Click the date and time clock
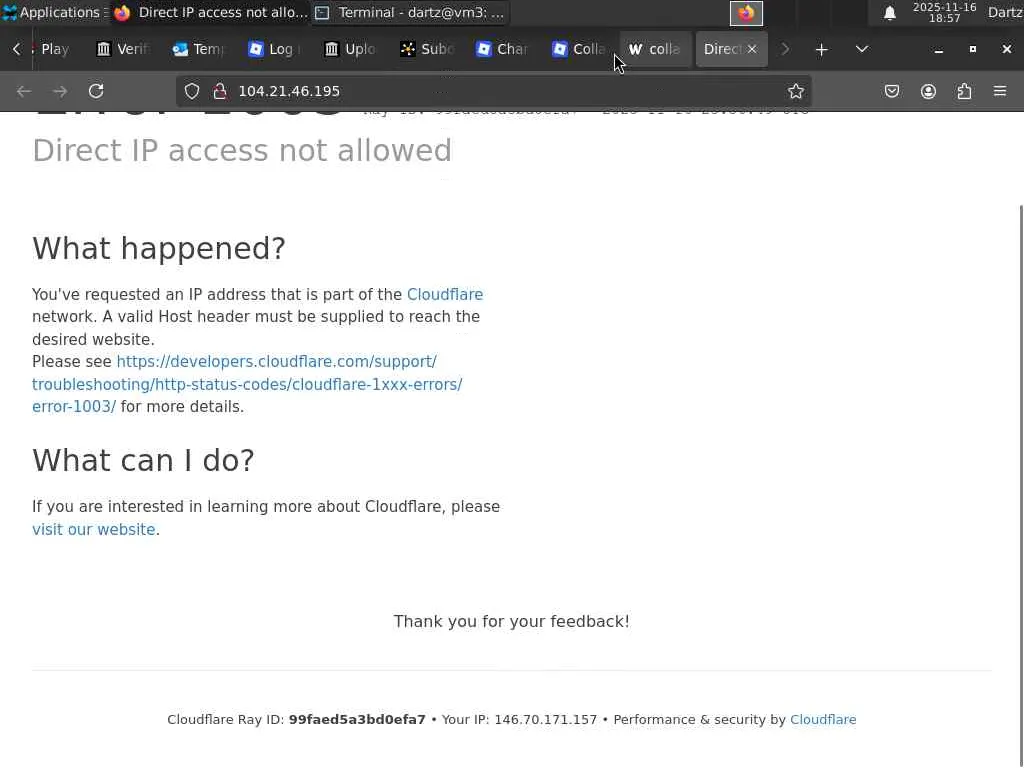The width and height of the screenshot is (1024, 768). 944,12
